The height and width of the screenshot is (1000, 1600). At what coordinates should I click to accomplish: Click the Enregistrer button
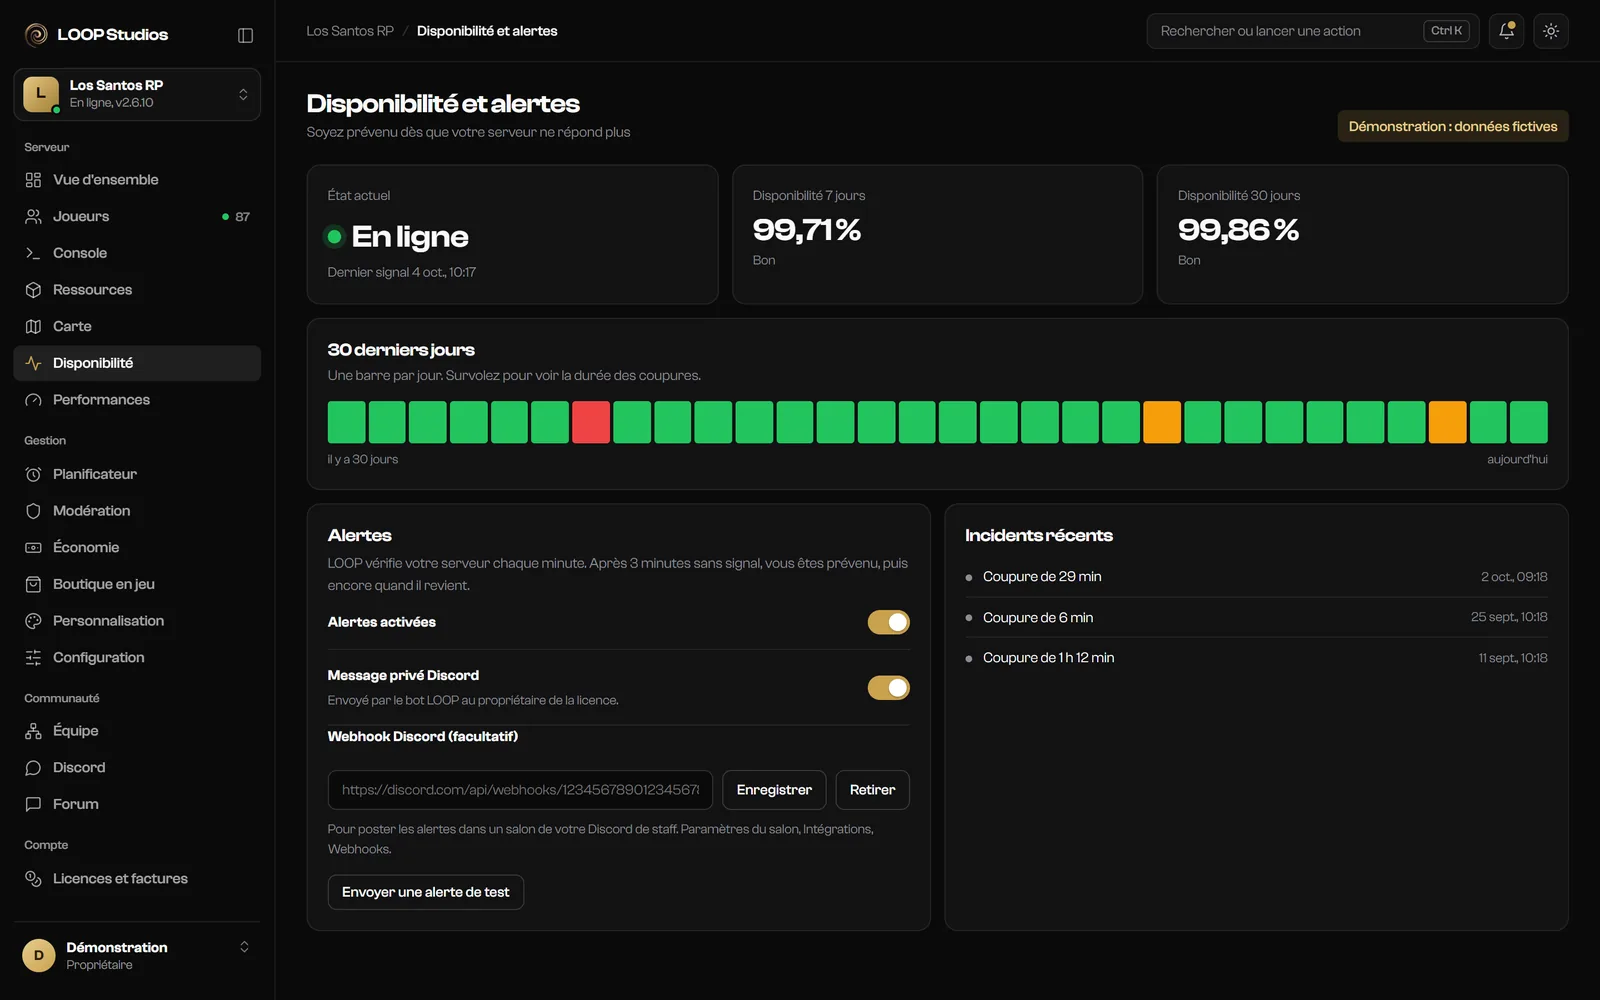click(774, 790)
